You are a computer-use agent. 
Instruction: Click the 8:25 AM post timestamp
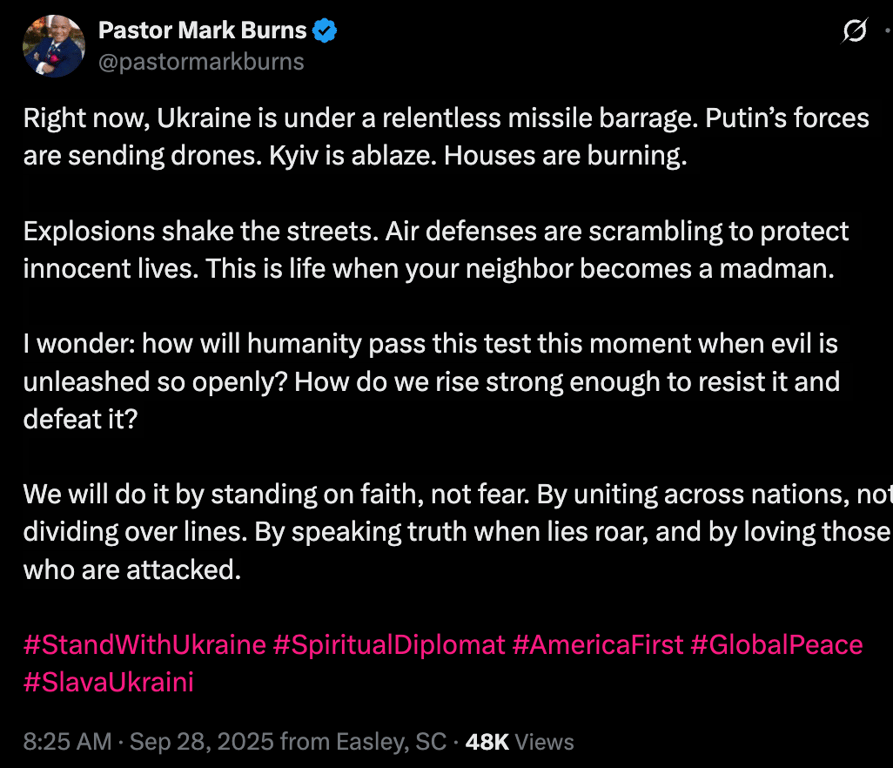click(x=65, y=742)
